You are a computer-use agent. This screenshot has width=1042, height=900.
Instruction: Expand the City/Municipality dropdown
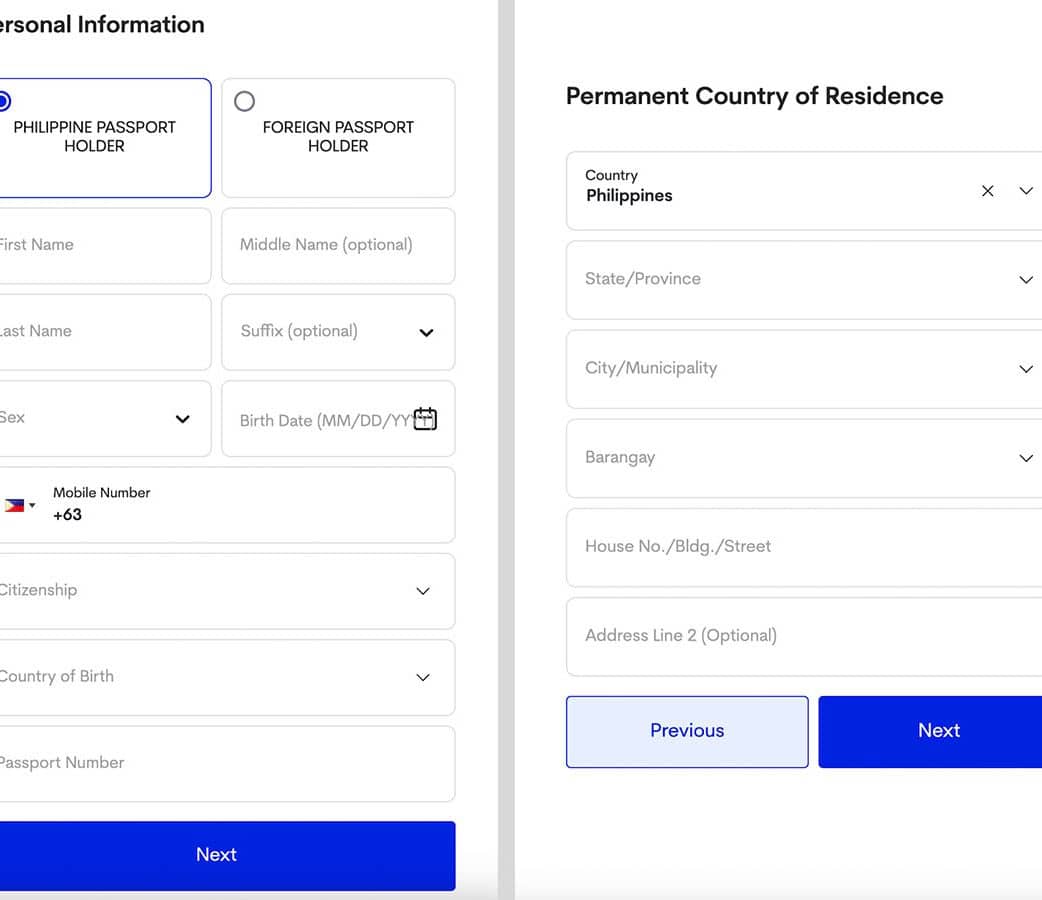(1026, 369)
